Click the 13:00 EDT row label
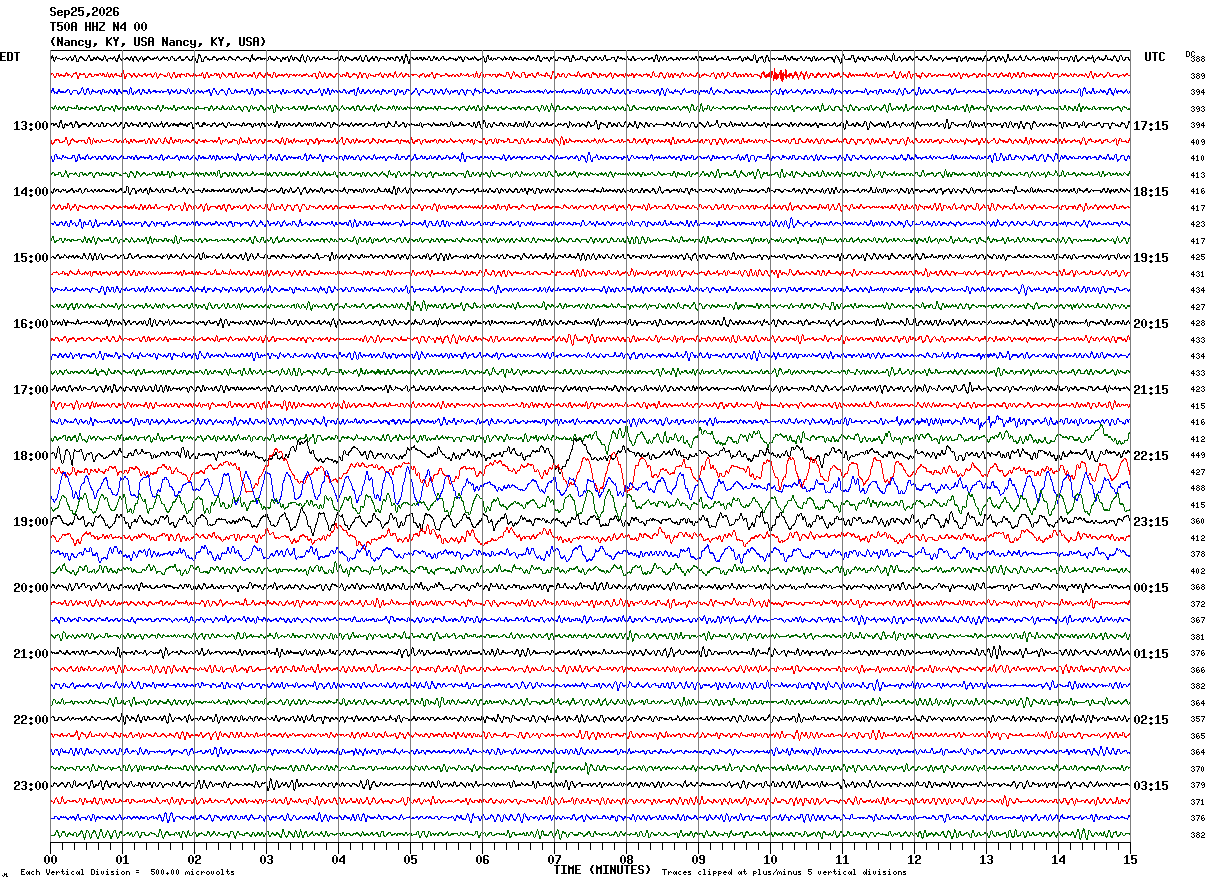The image size is (1210, 886). [x=30, y=126]
